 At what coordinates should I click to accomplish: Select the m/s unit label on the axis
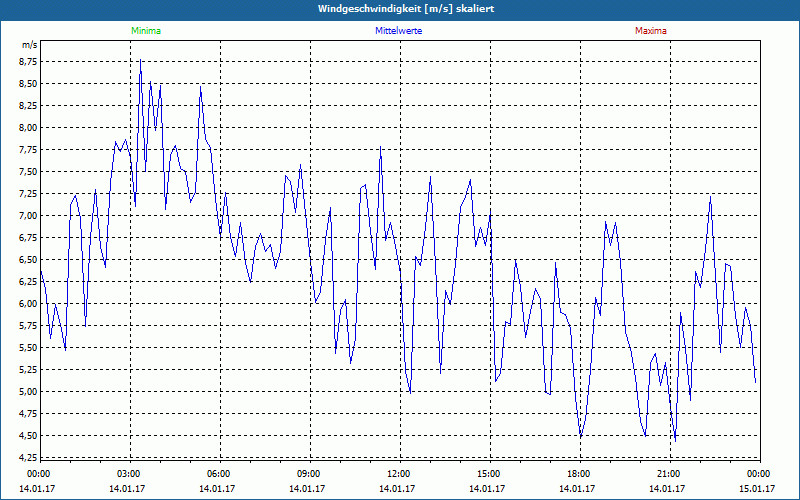point(30,45)
